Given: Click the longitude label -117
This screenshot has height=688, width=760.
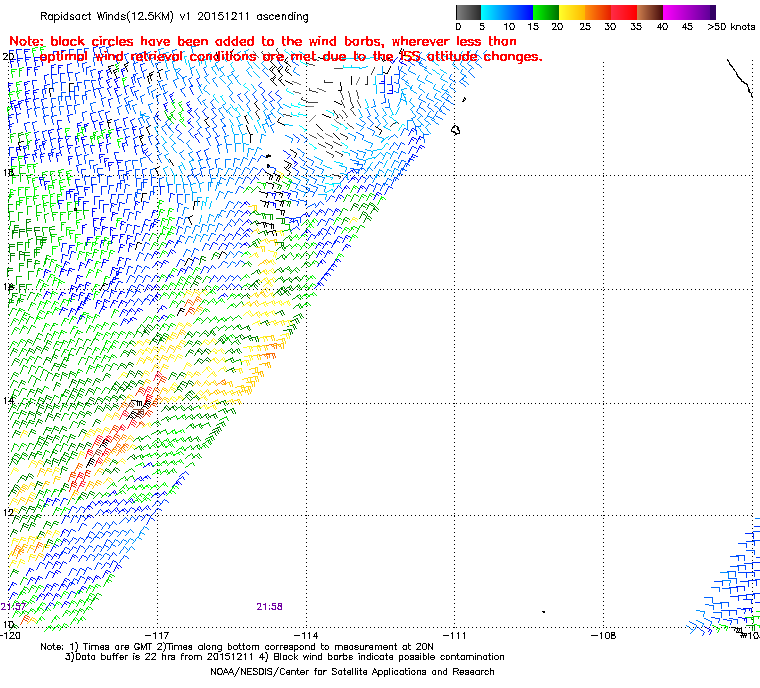Looking at the screenshot, I should (x=158, y=635).
